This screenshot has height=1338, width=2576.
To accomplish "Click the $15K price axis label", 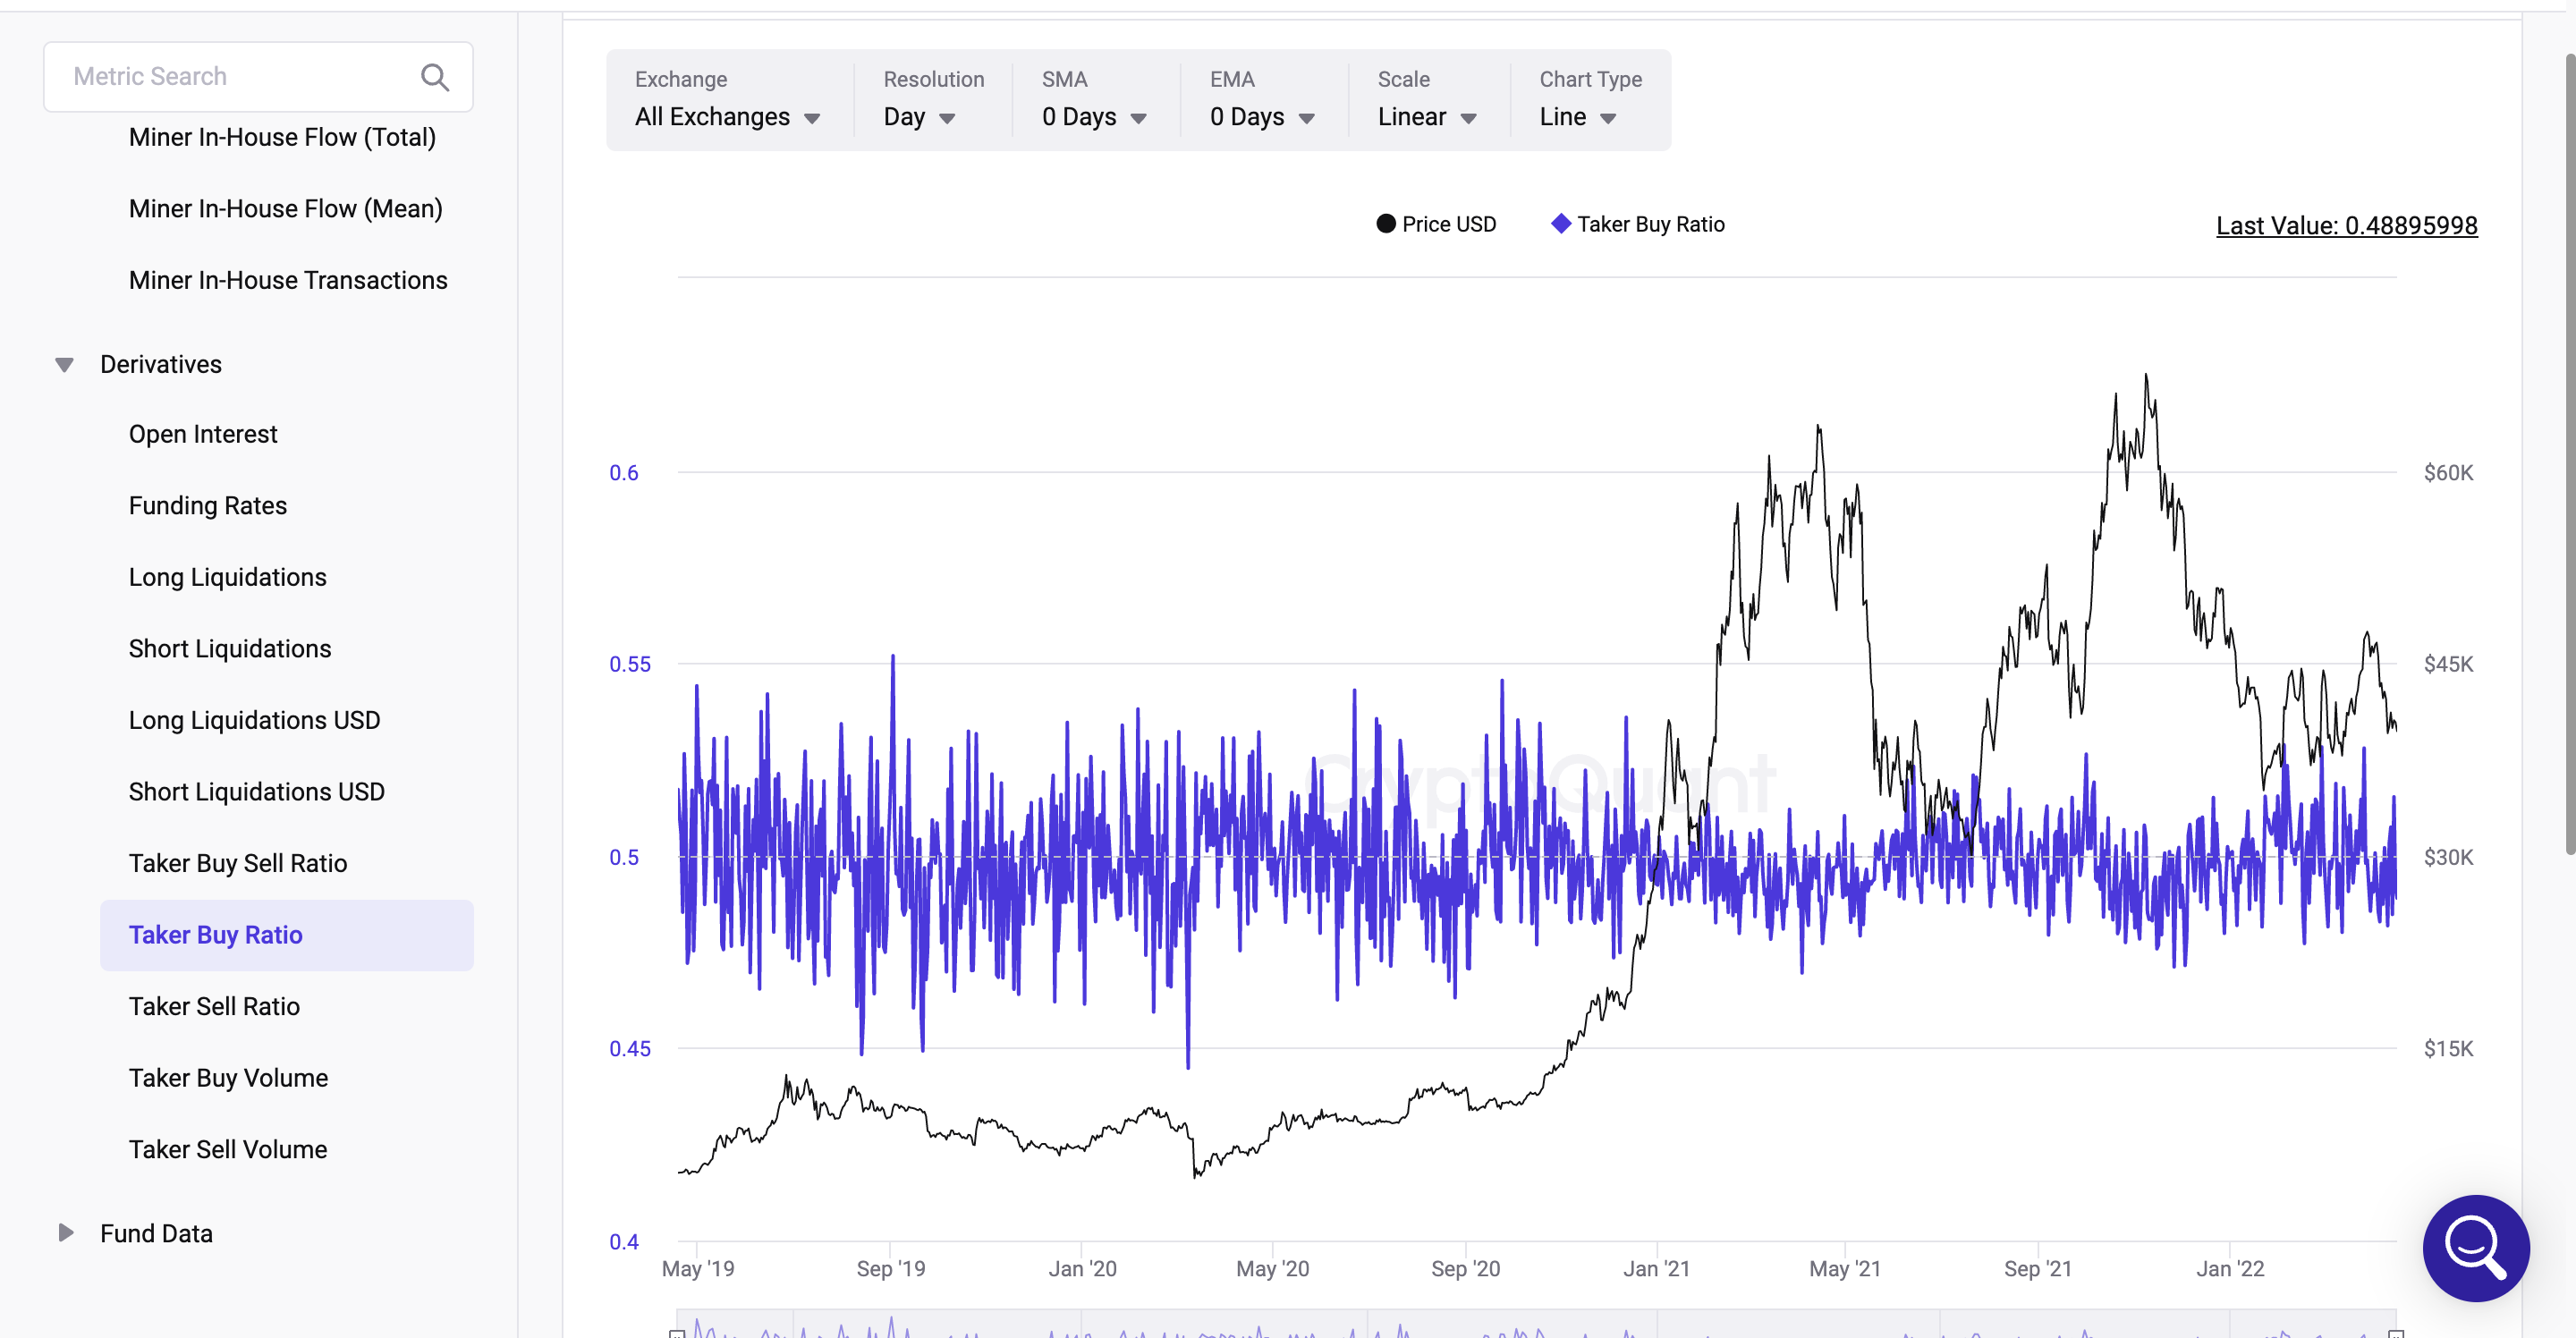I will click(x=2448, y=1048).
